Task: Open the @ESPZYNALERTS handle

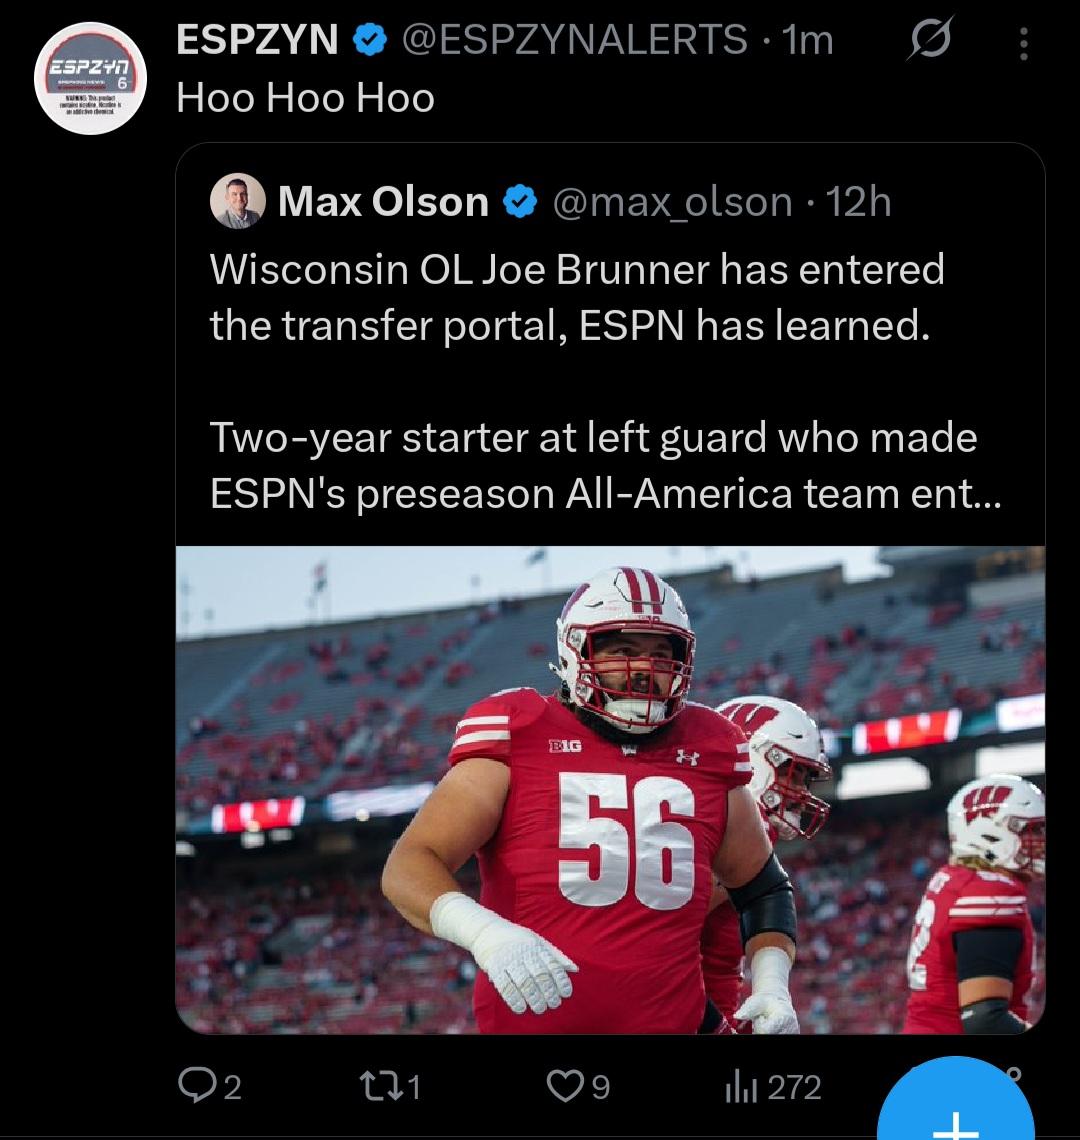Action: [x=575, y=40]
